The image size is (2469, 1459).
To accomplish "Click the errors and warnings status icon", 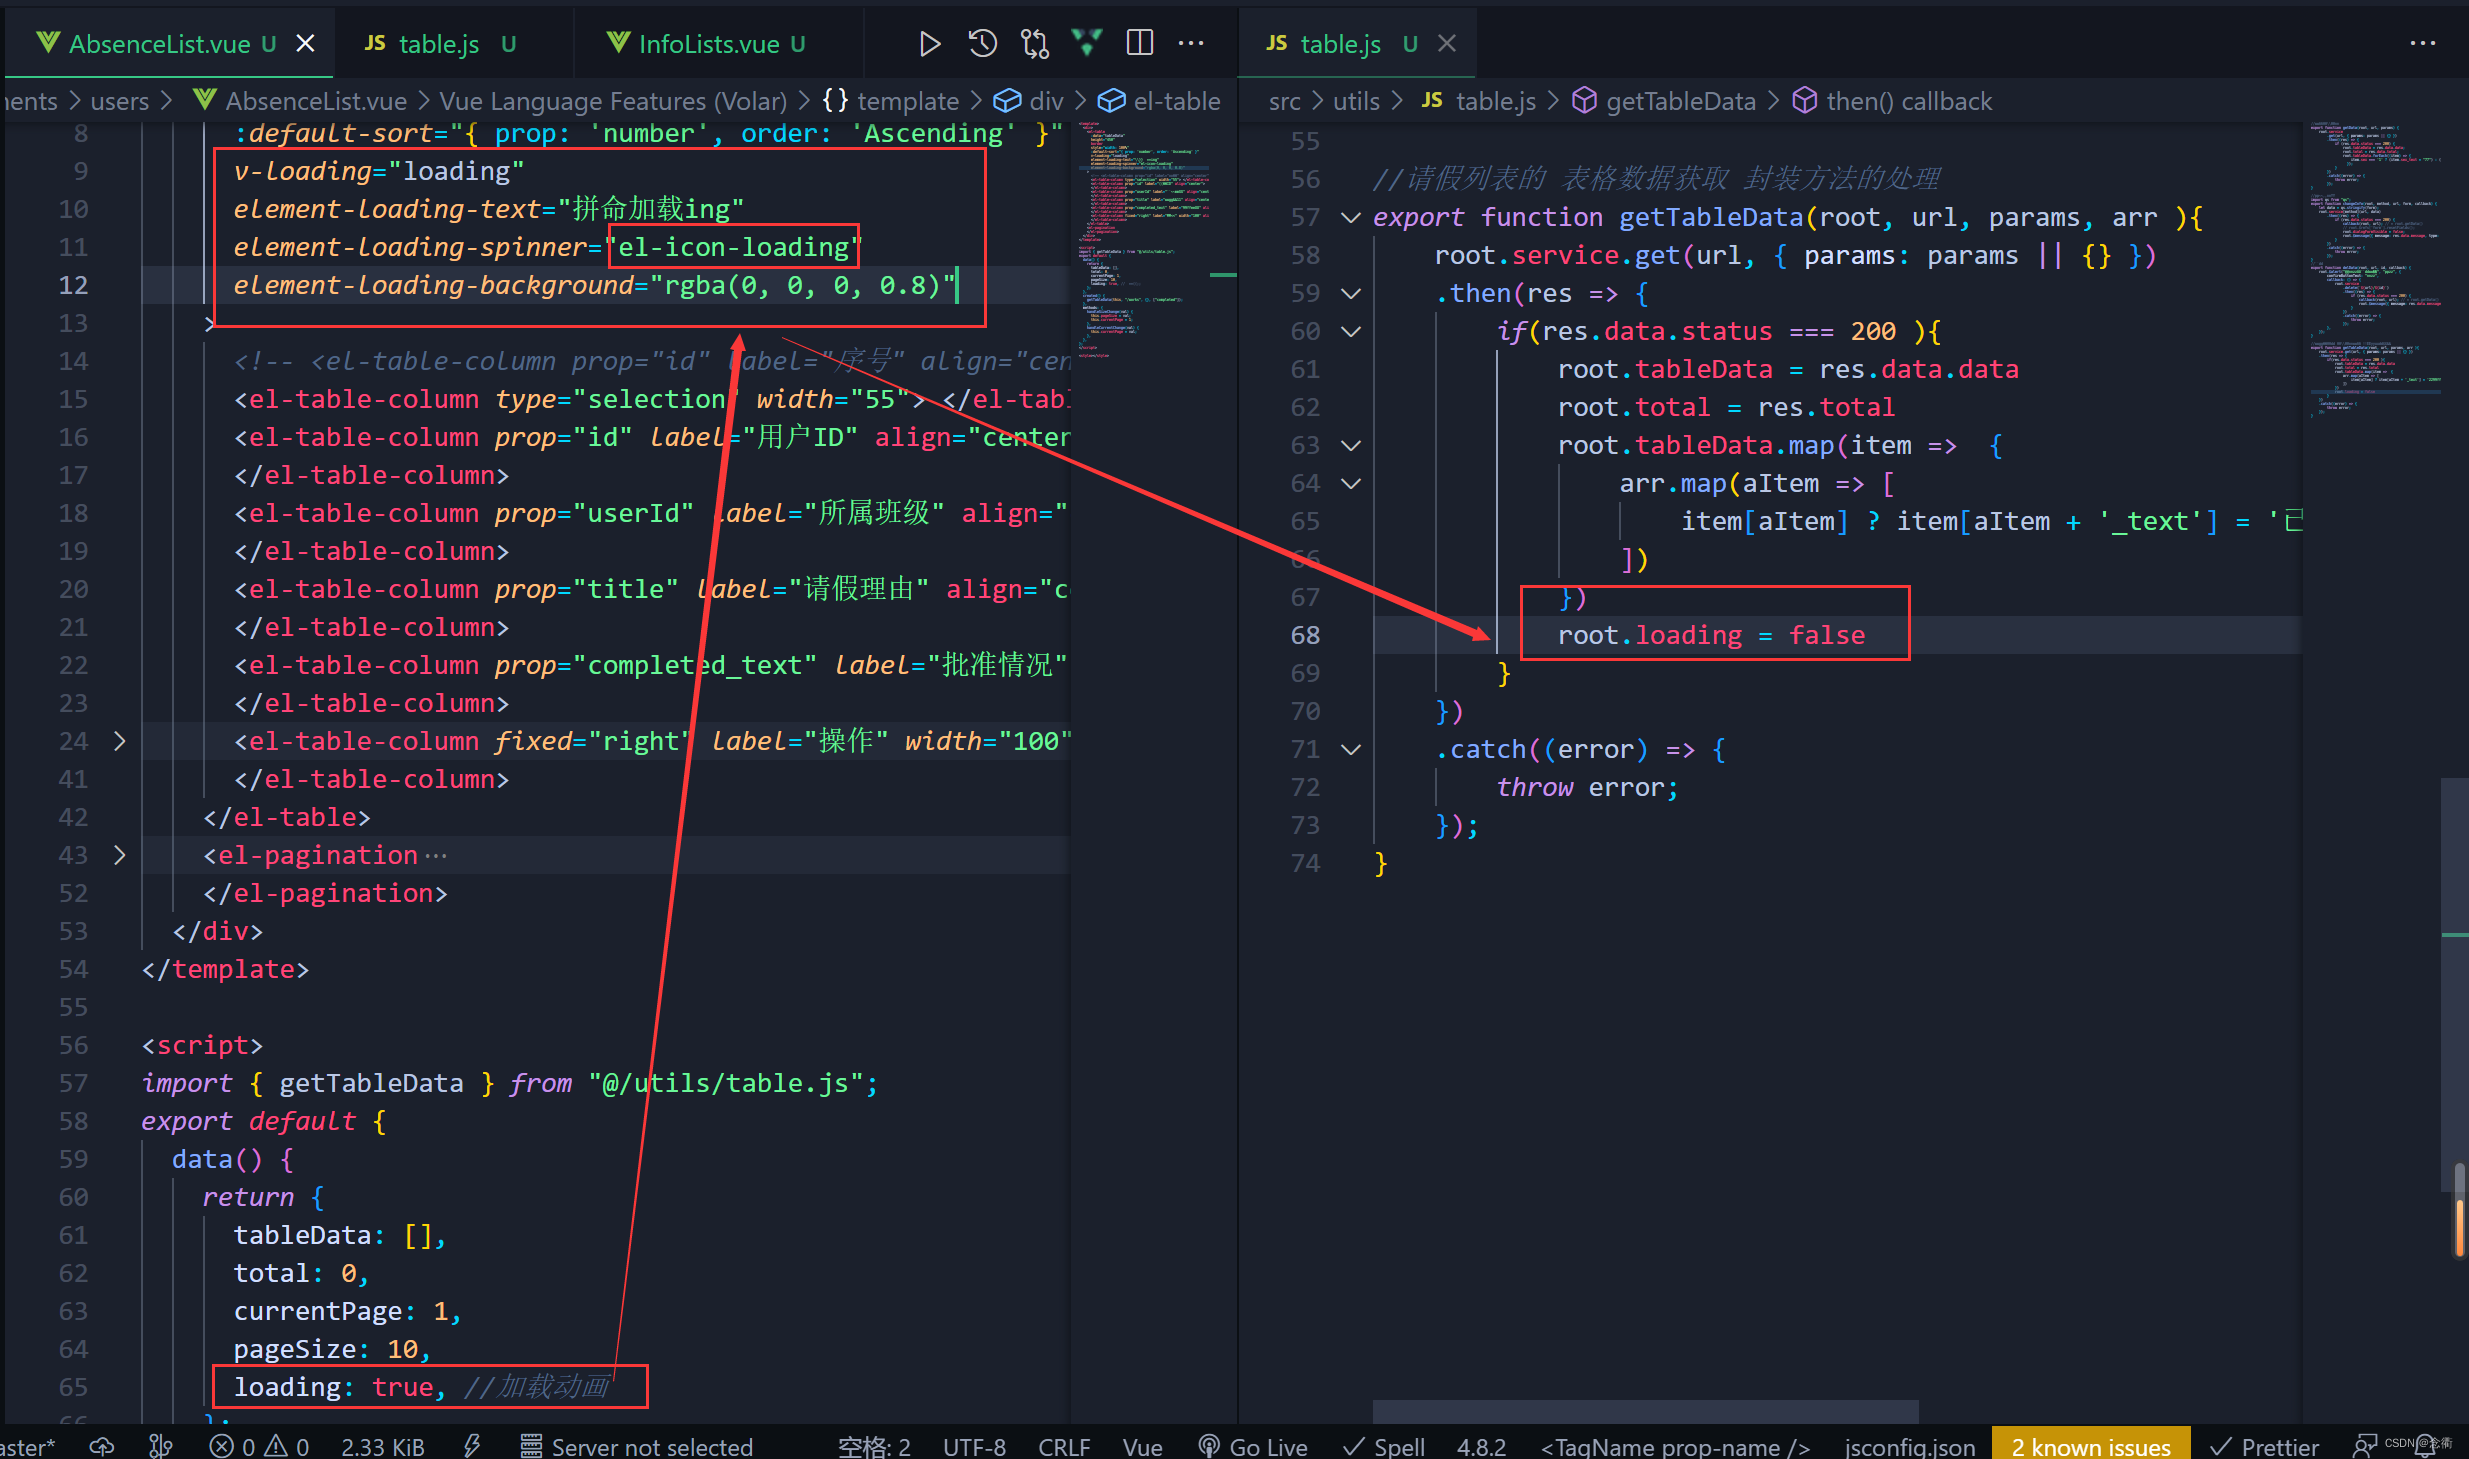I will [x=258, y=1446].
